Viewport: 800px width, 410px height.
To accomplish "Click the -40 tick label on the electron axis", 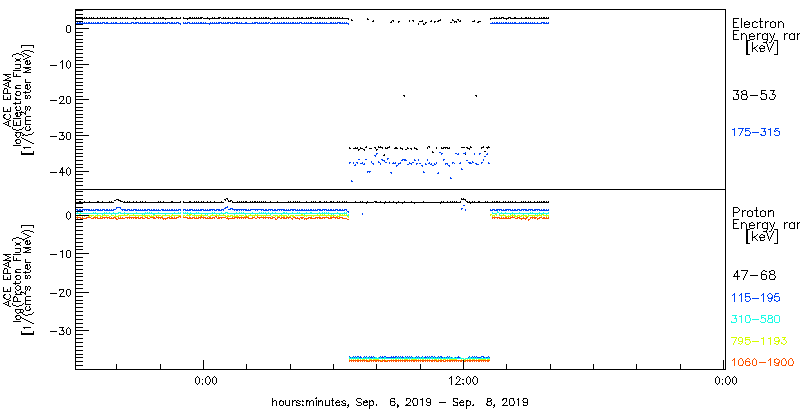I will pos(62,171).
